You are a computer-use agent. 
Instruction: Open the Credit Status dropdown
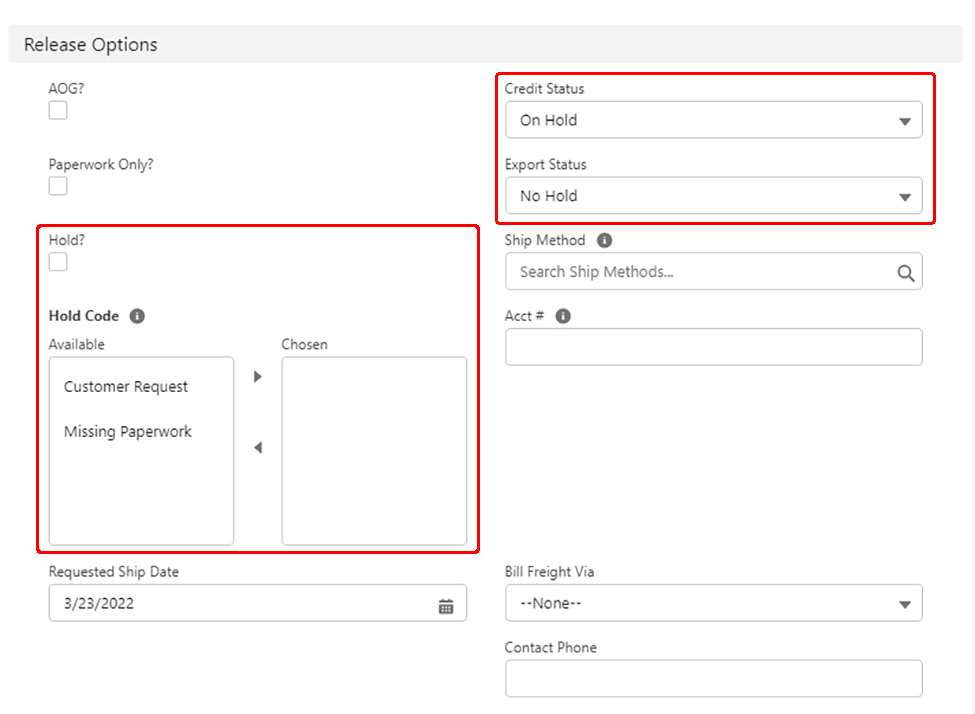coord(713,121)
